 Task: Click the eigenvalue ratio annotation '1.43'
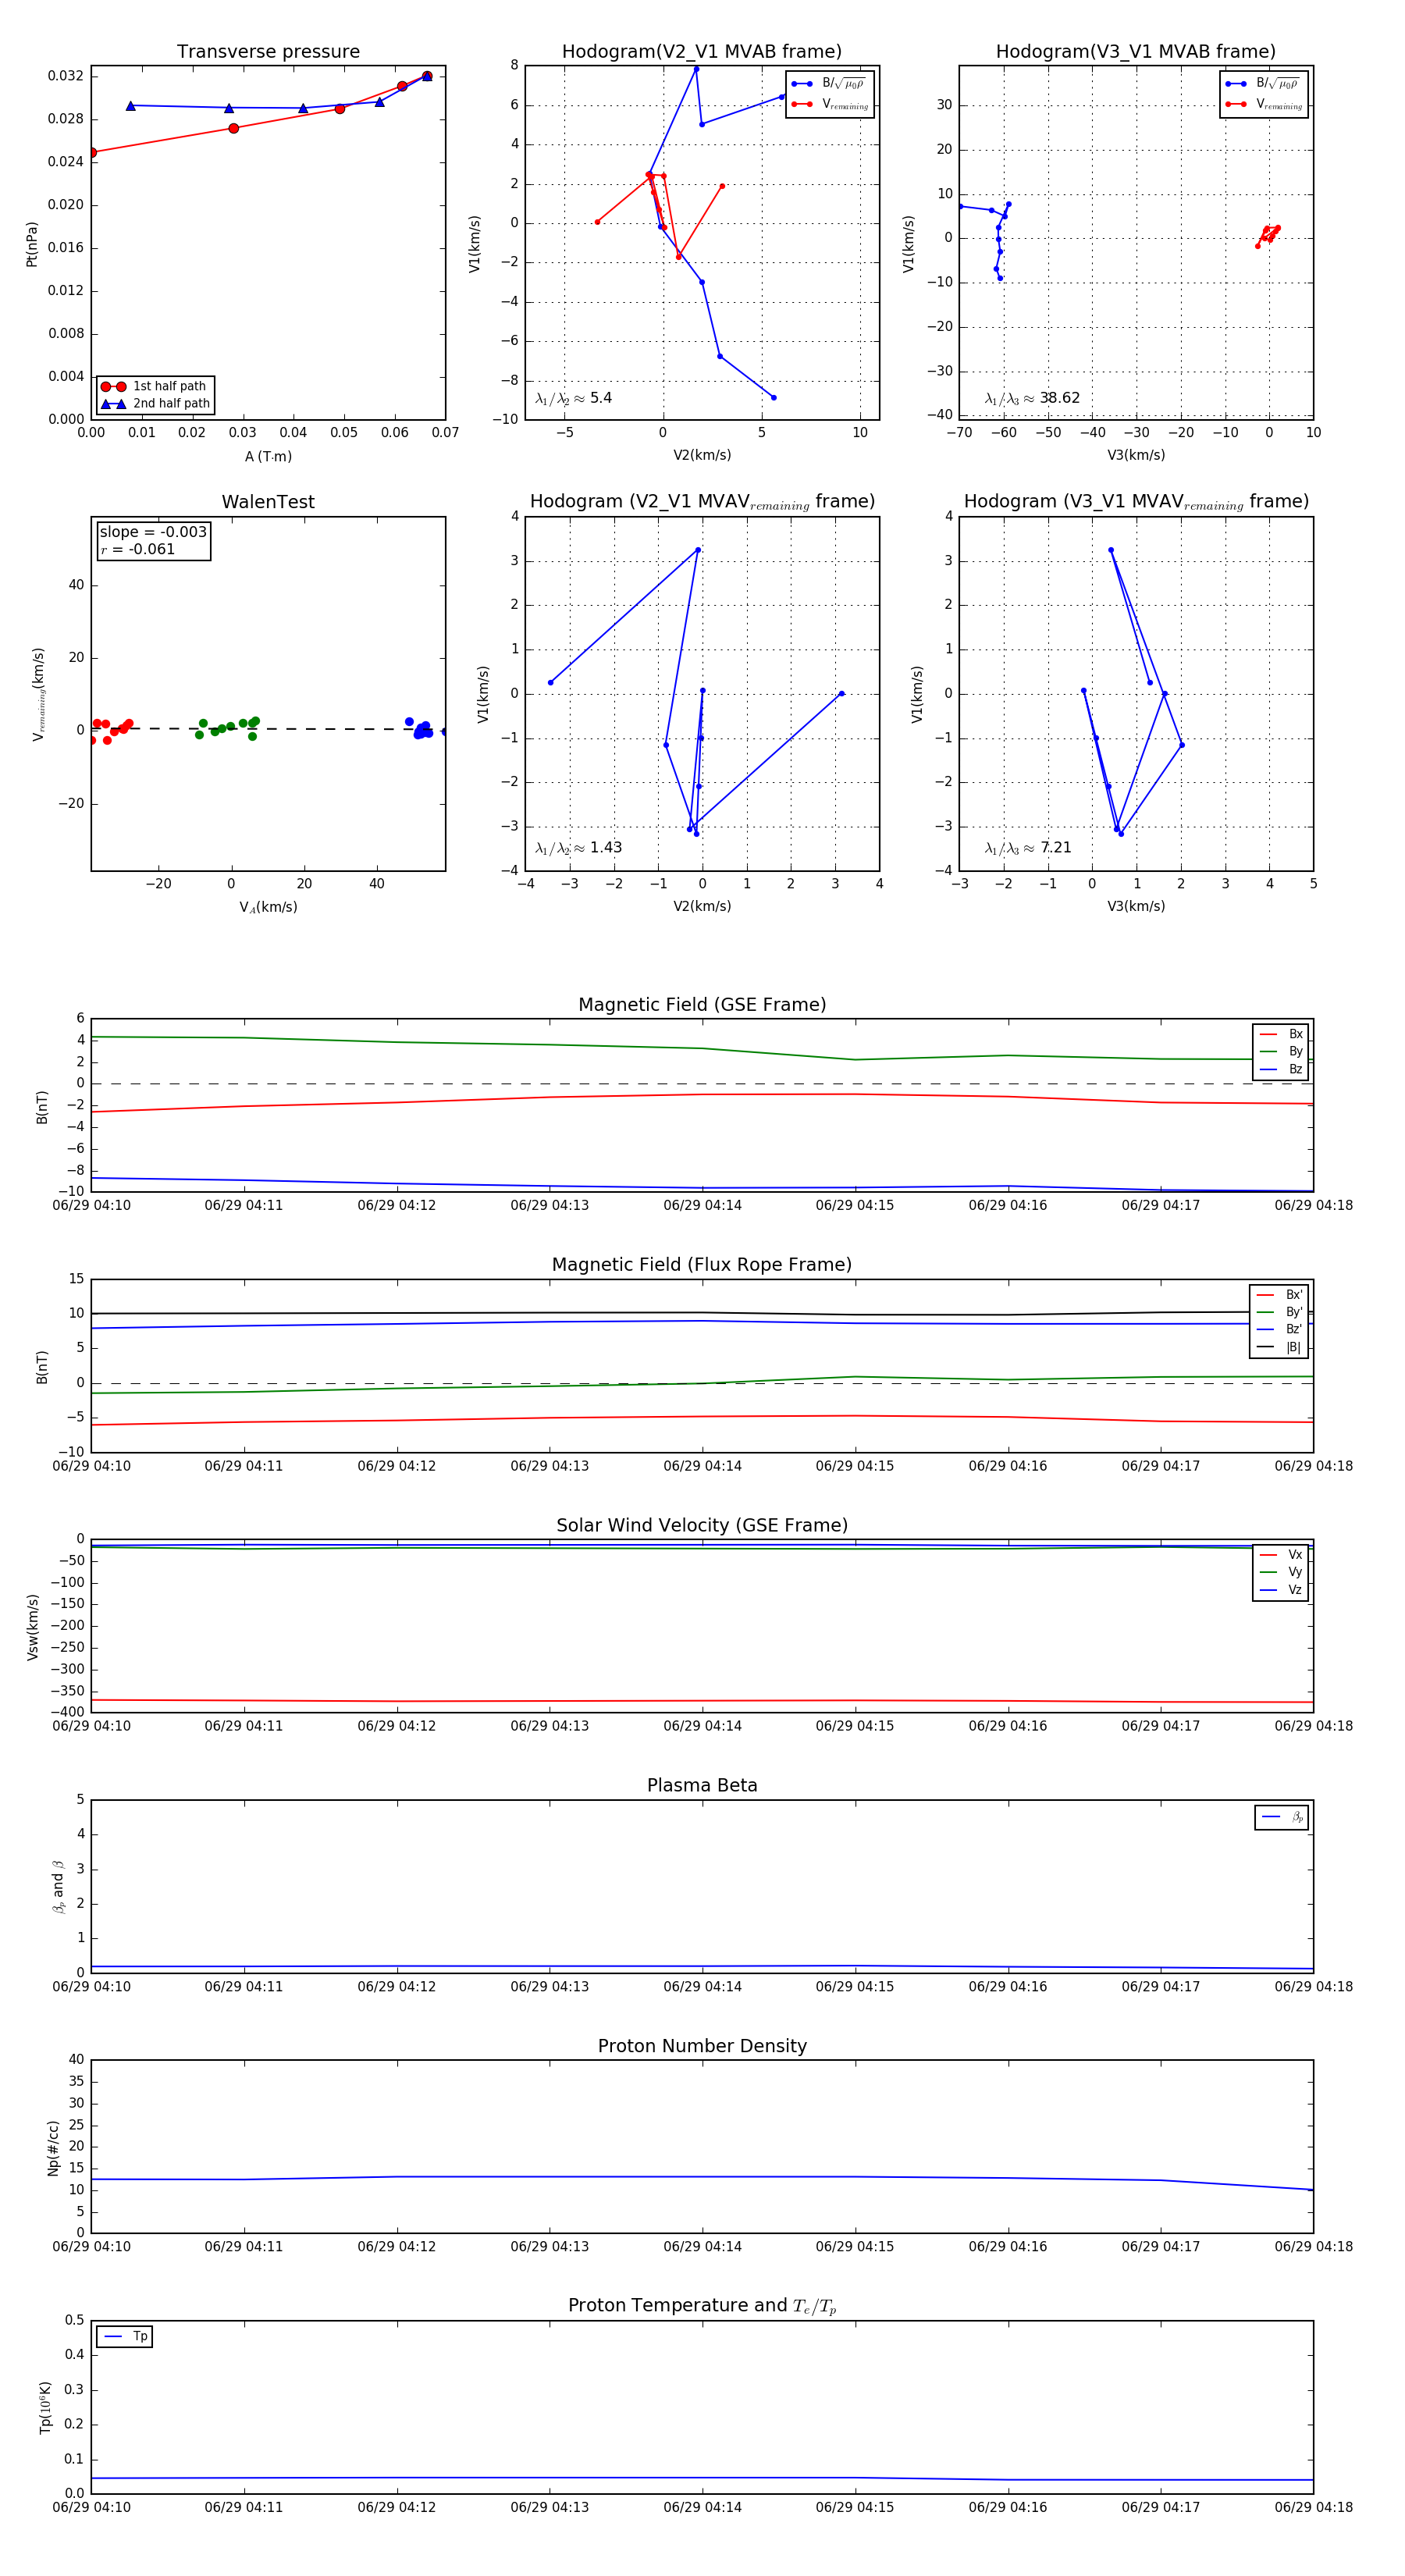pos(578,848)
